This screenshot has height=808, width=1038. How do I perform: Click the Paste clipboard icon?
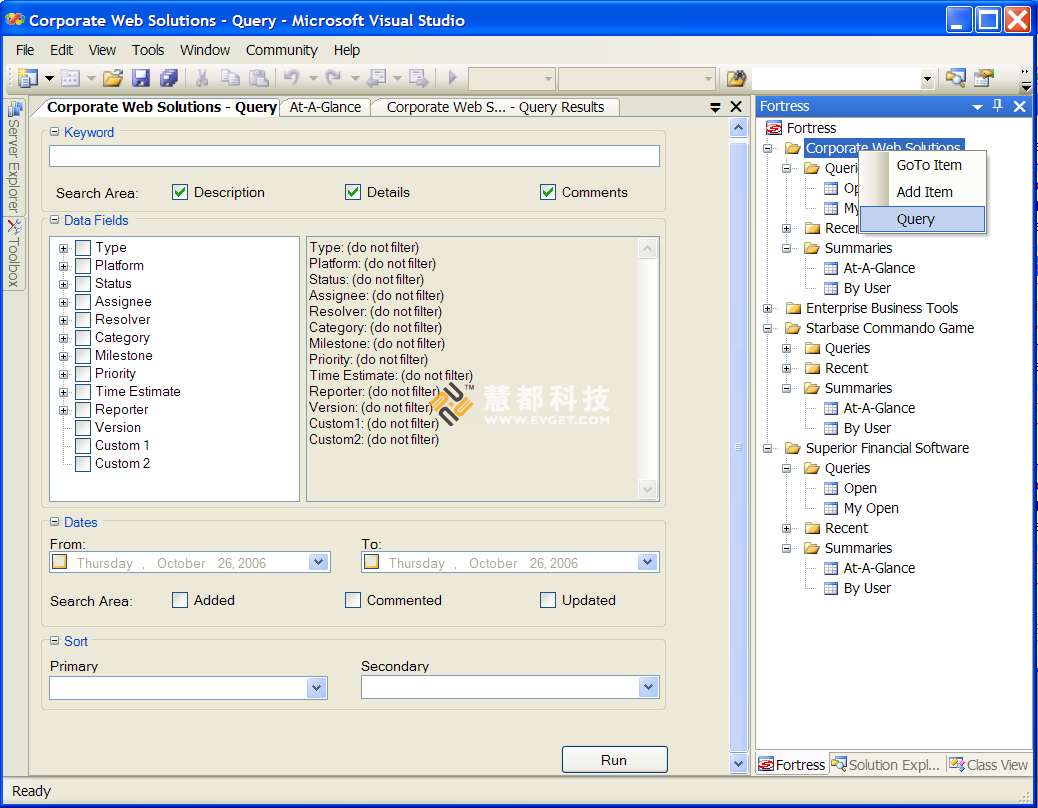tap(258, 78)
